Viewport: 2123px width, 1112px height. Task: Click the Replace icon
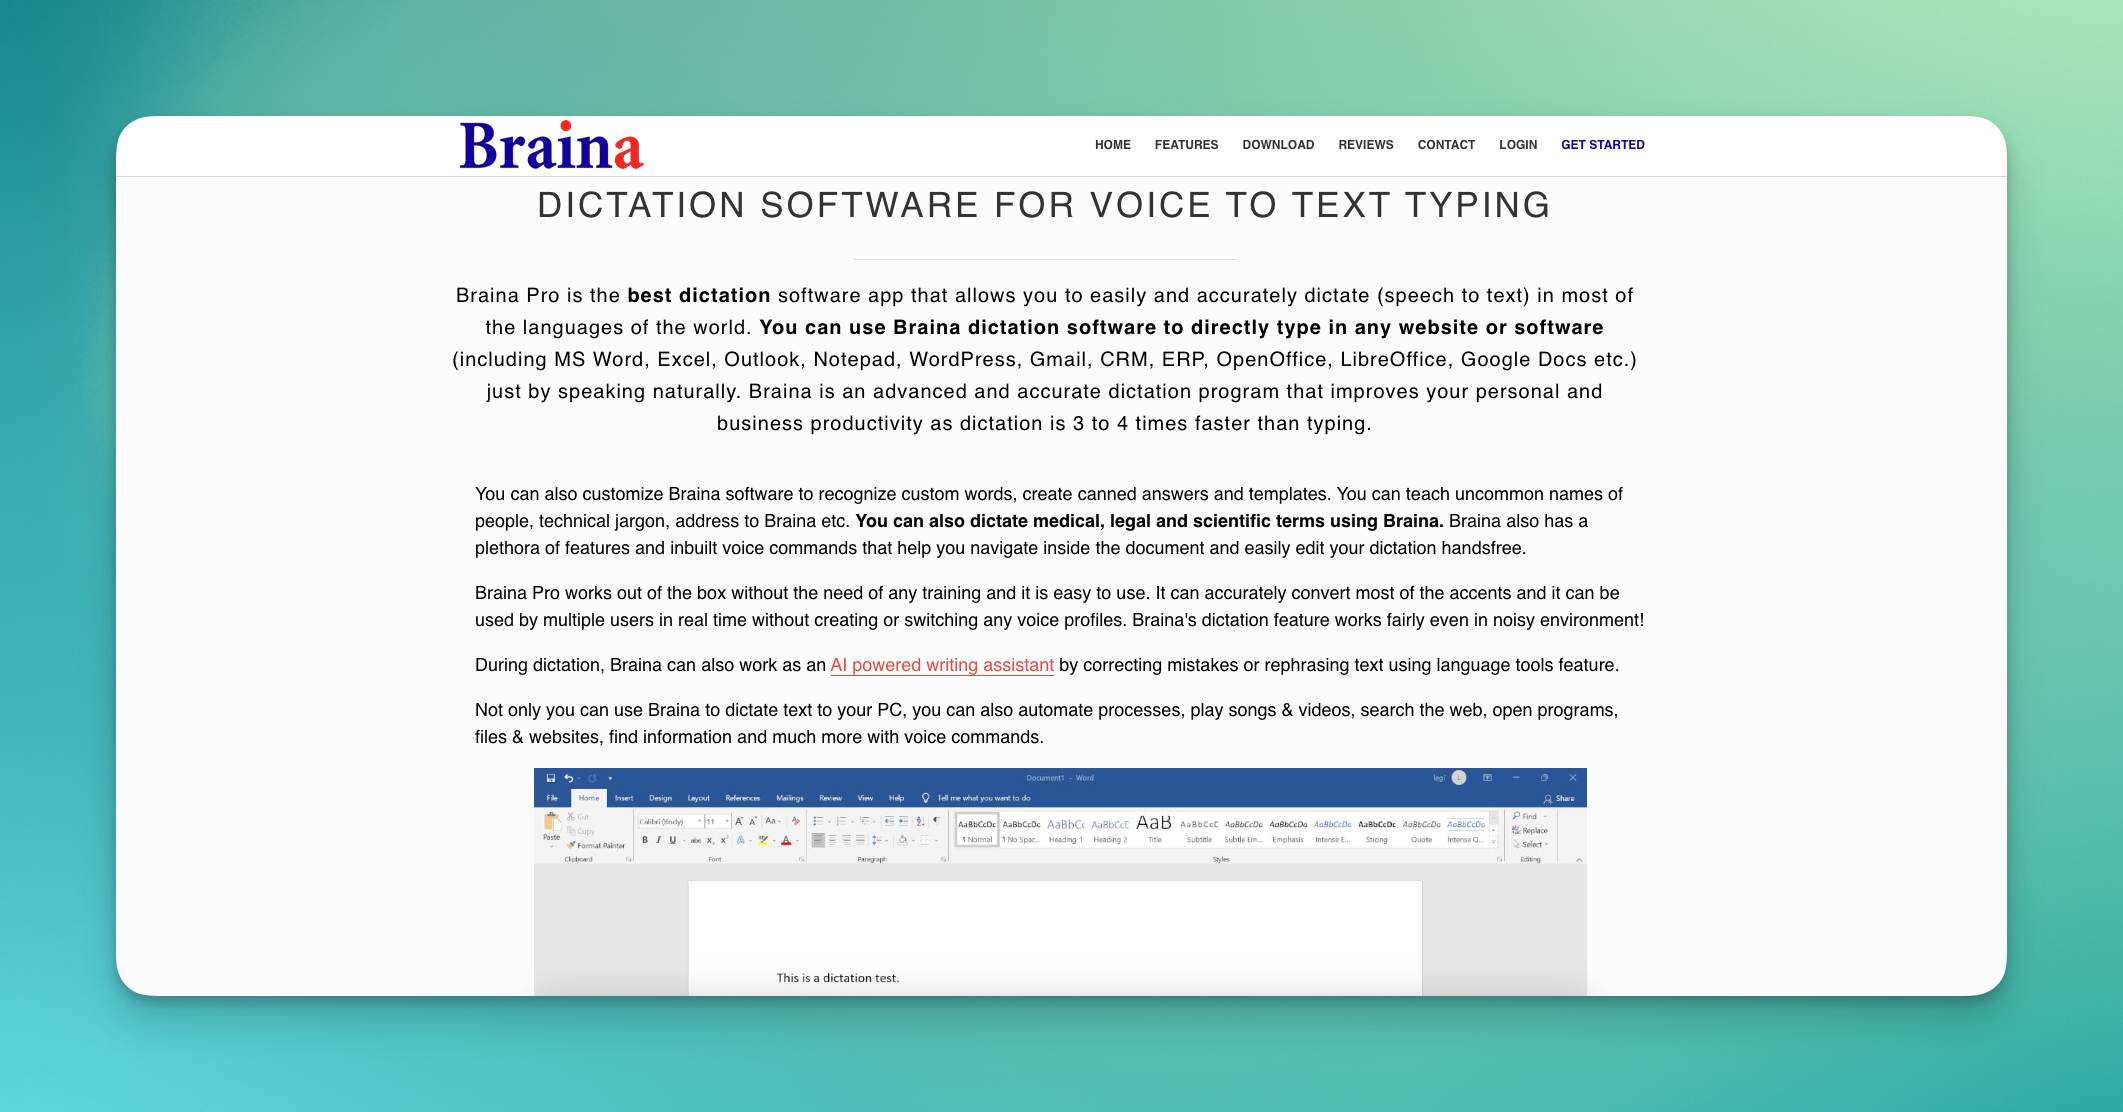click(x=1530, y=830)
